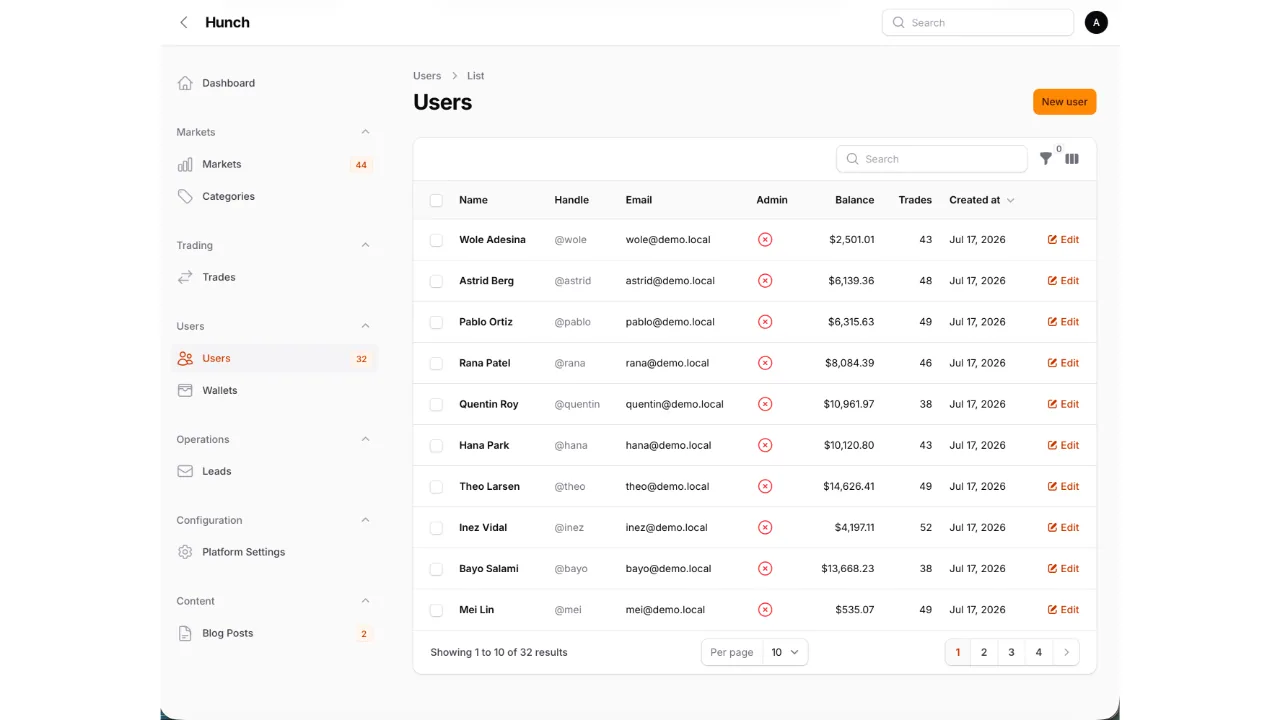
Task: Click the New user button
Action: click(1064, 102)
